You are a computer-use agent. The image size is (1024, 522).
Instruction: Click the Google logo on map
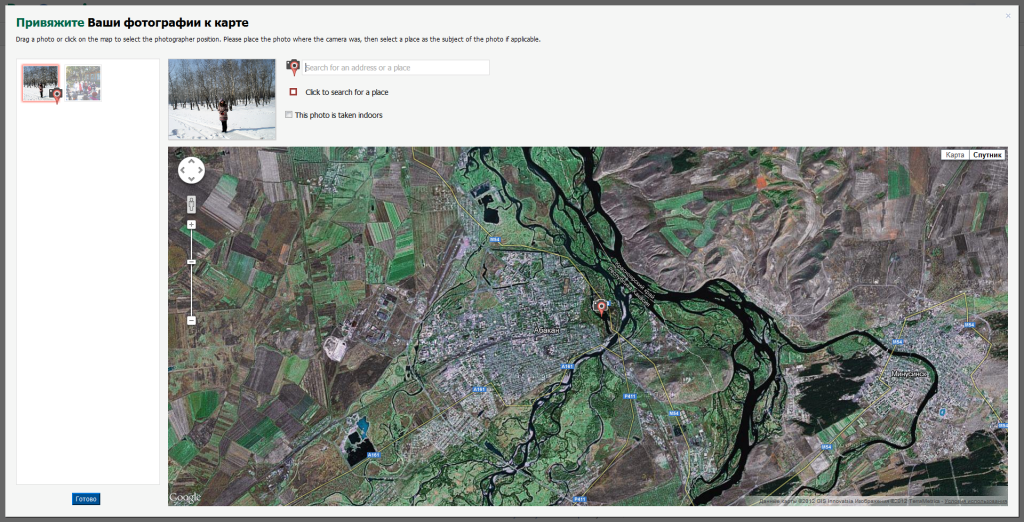(x=185, y=497)
